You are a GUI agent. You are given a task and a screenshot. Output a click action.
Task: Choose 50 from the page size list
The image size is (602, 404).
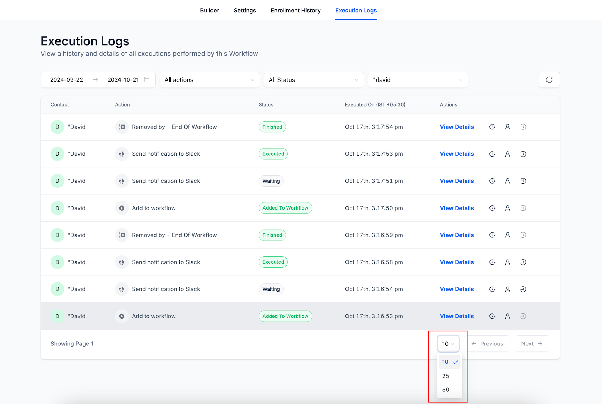click(450, 390)
